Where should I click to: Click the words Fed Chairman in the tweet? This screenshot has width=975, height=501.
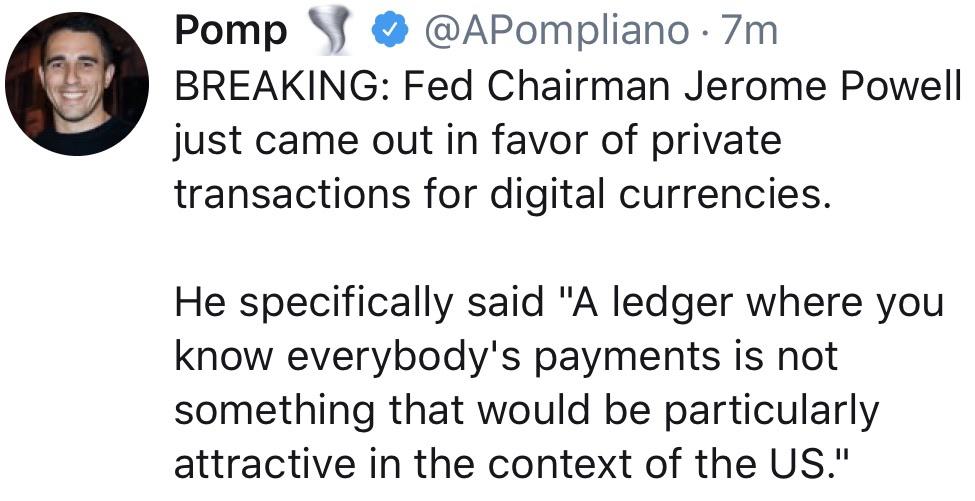(x=537, y=85)
